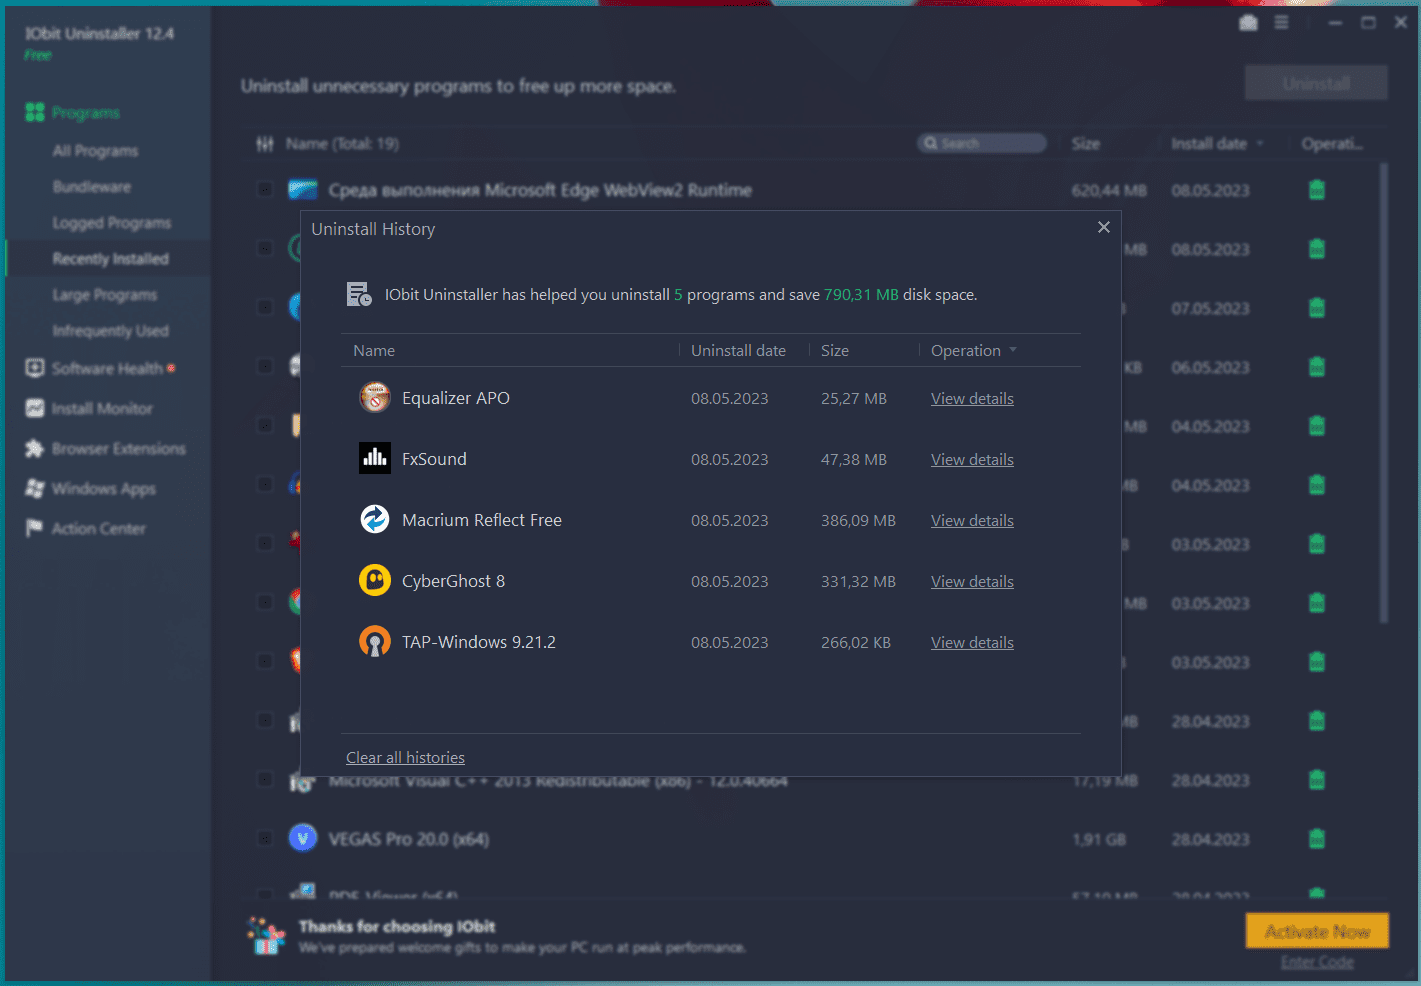Click the Windows Apps icon
The height and width of the screenshot is (986, 1421).
point(35,488)
